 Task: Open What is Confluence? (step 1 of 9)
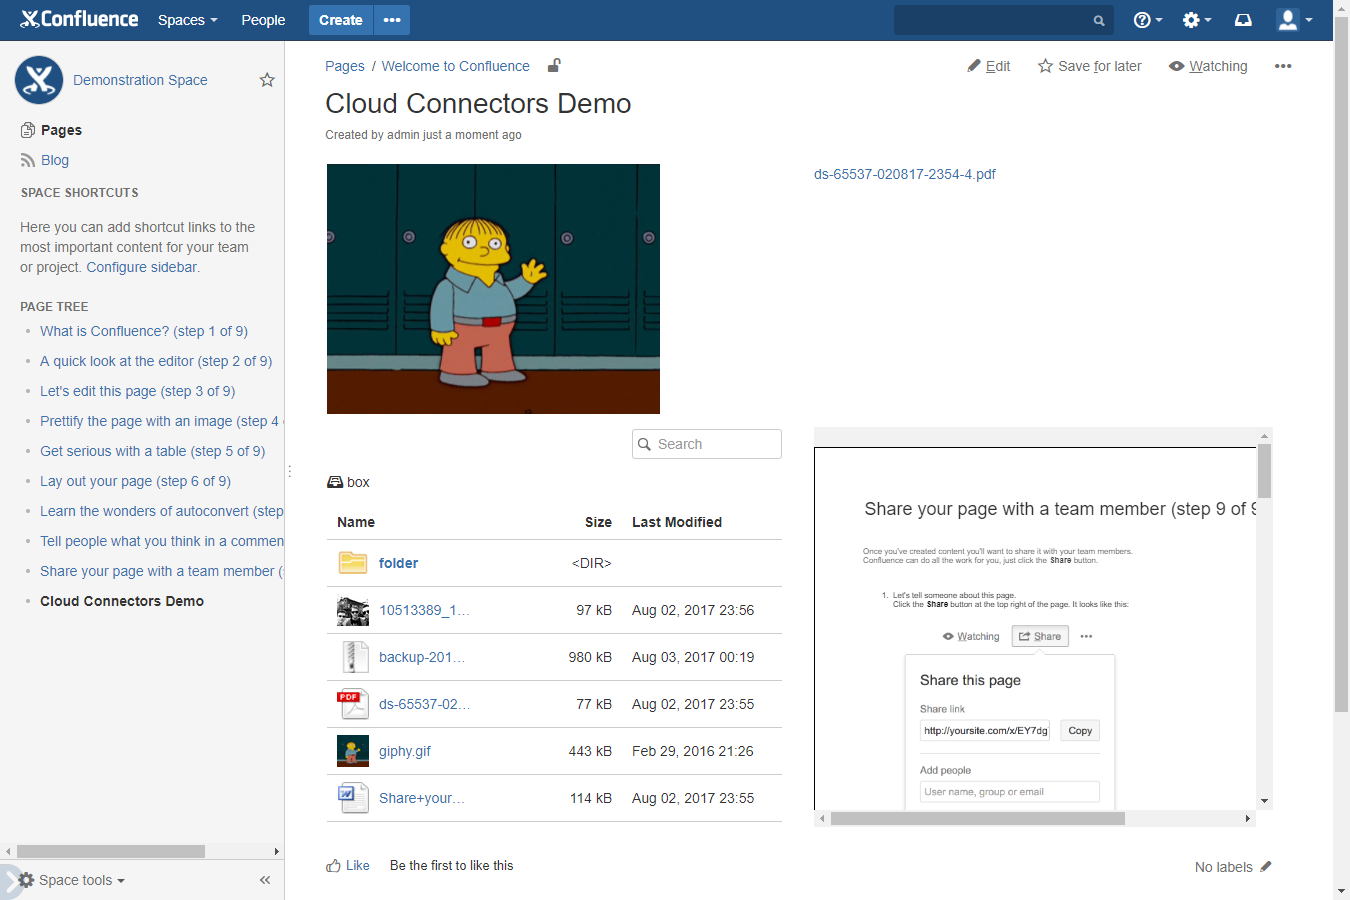click(144, 331)
